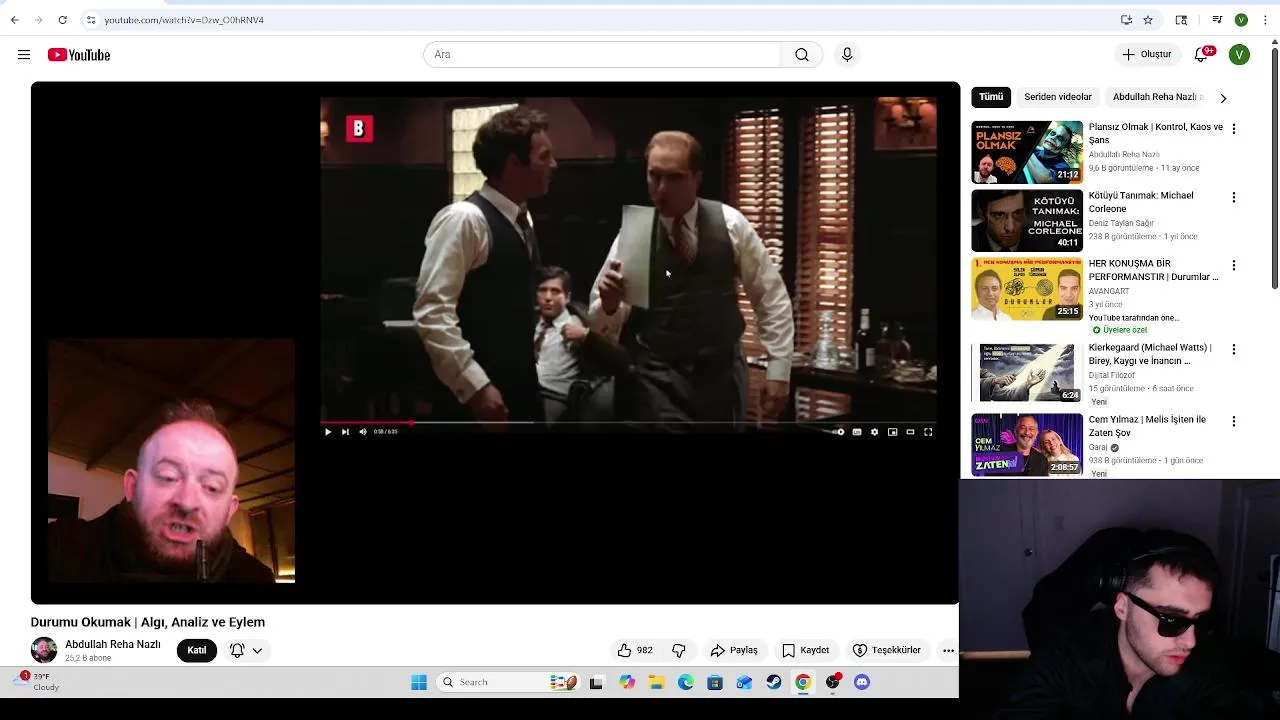The height and width of the screenshot is (720, 1280).
Task: Click the YouTube search input field
Action: 602,55
